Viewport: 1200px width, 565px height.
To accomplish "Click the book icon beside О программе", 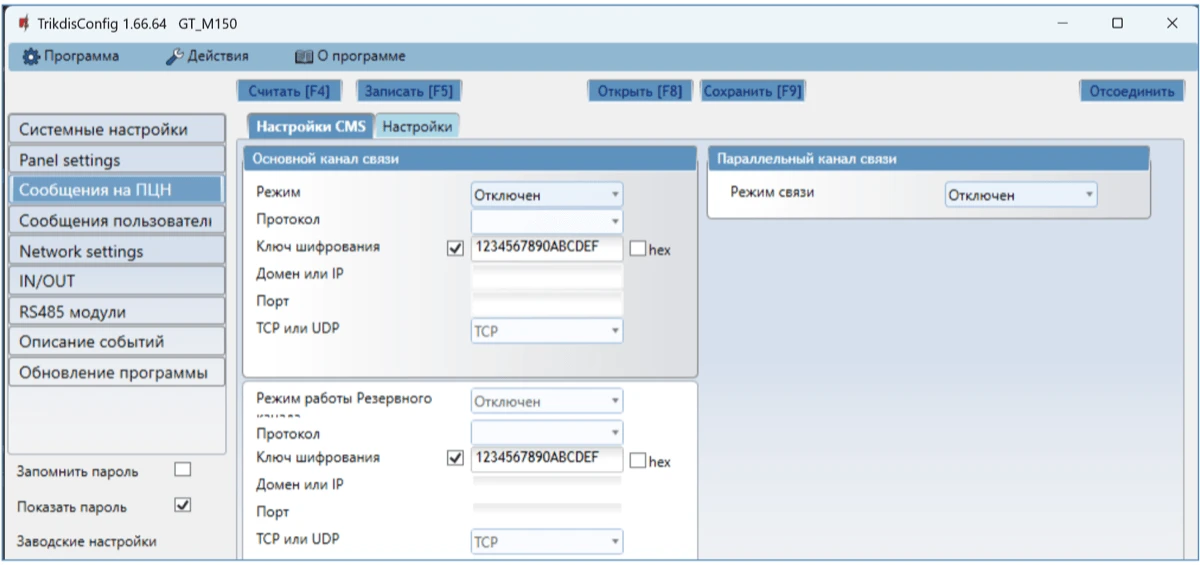I will point(304,56).
